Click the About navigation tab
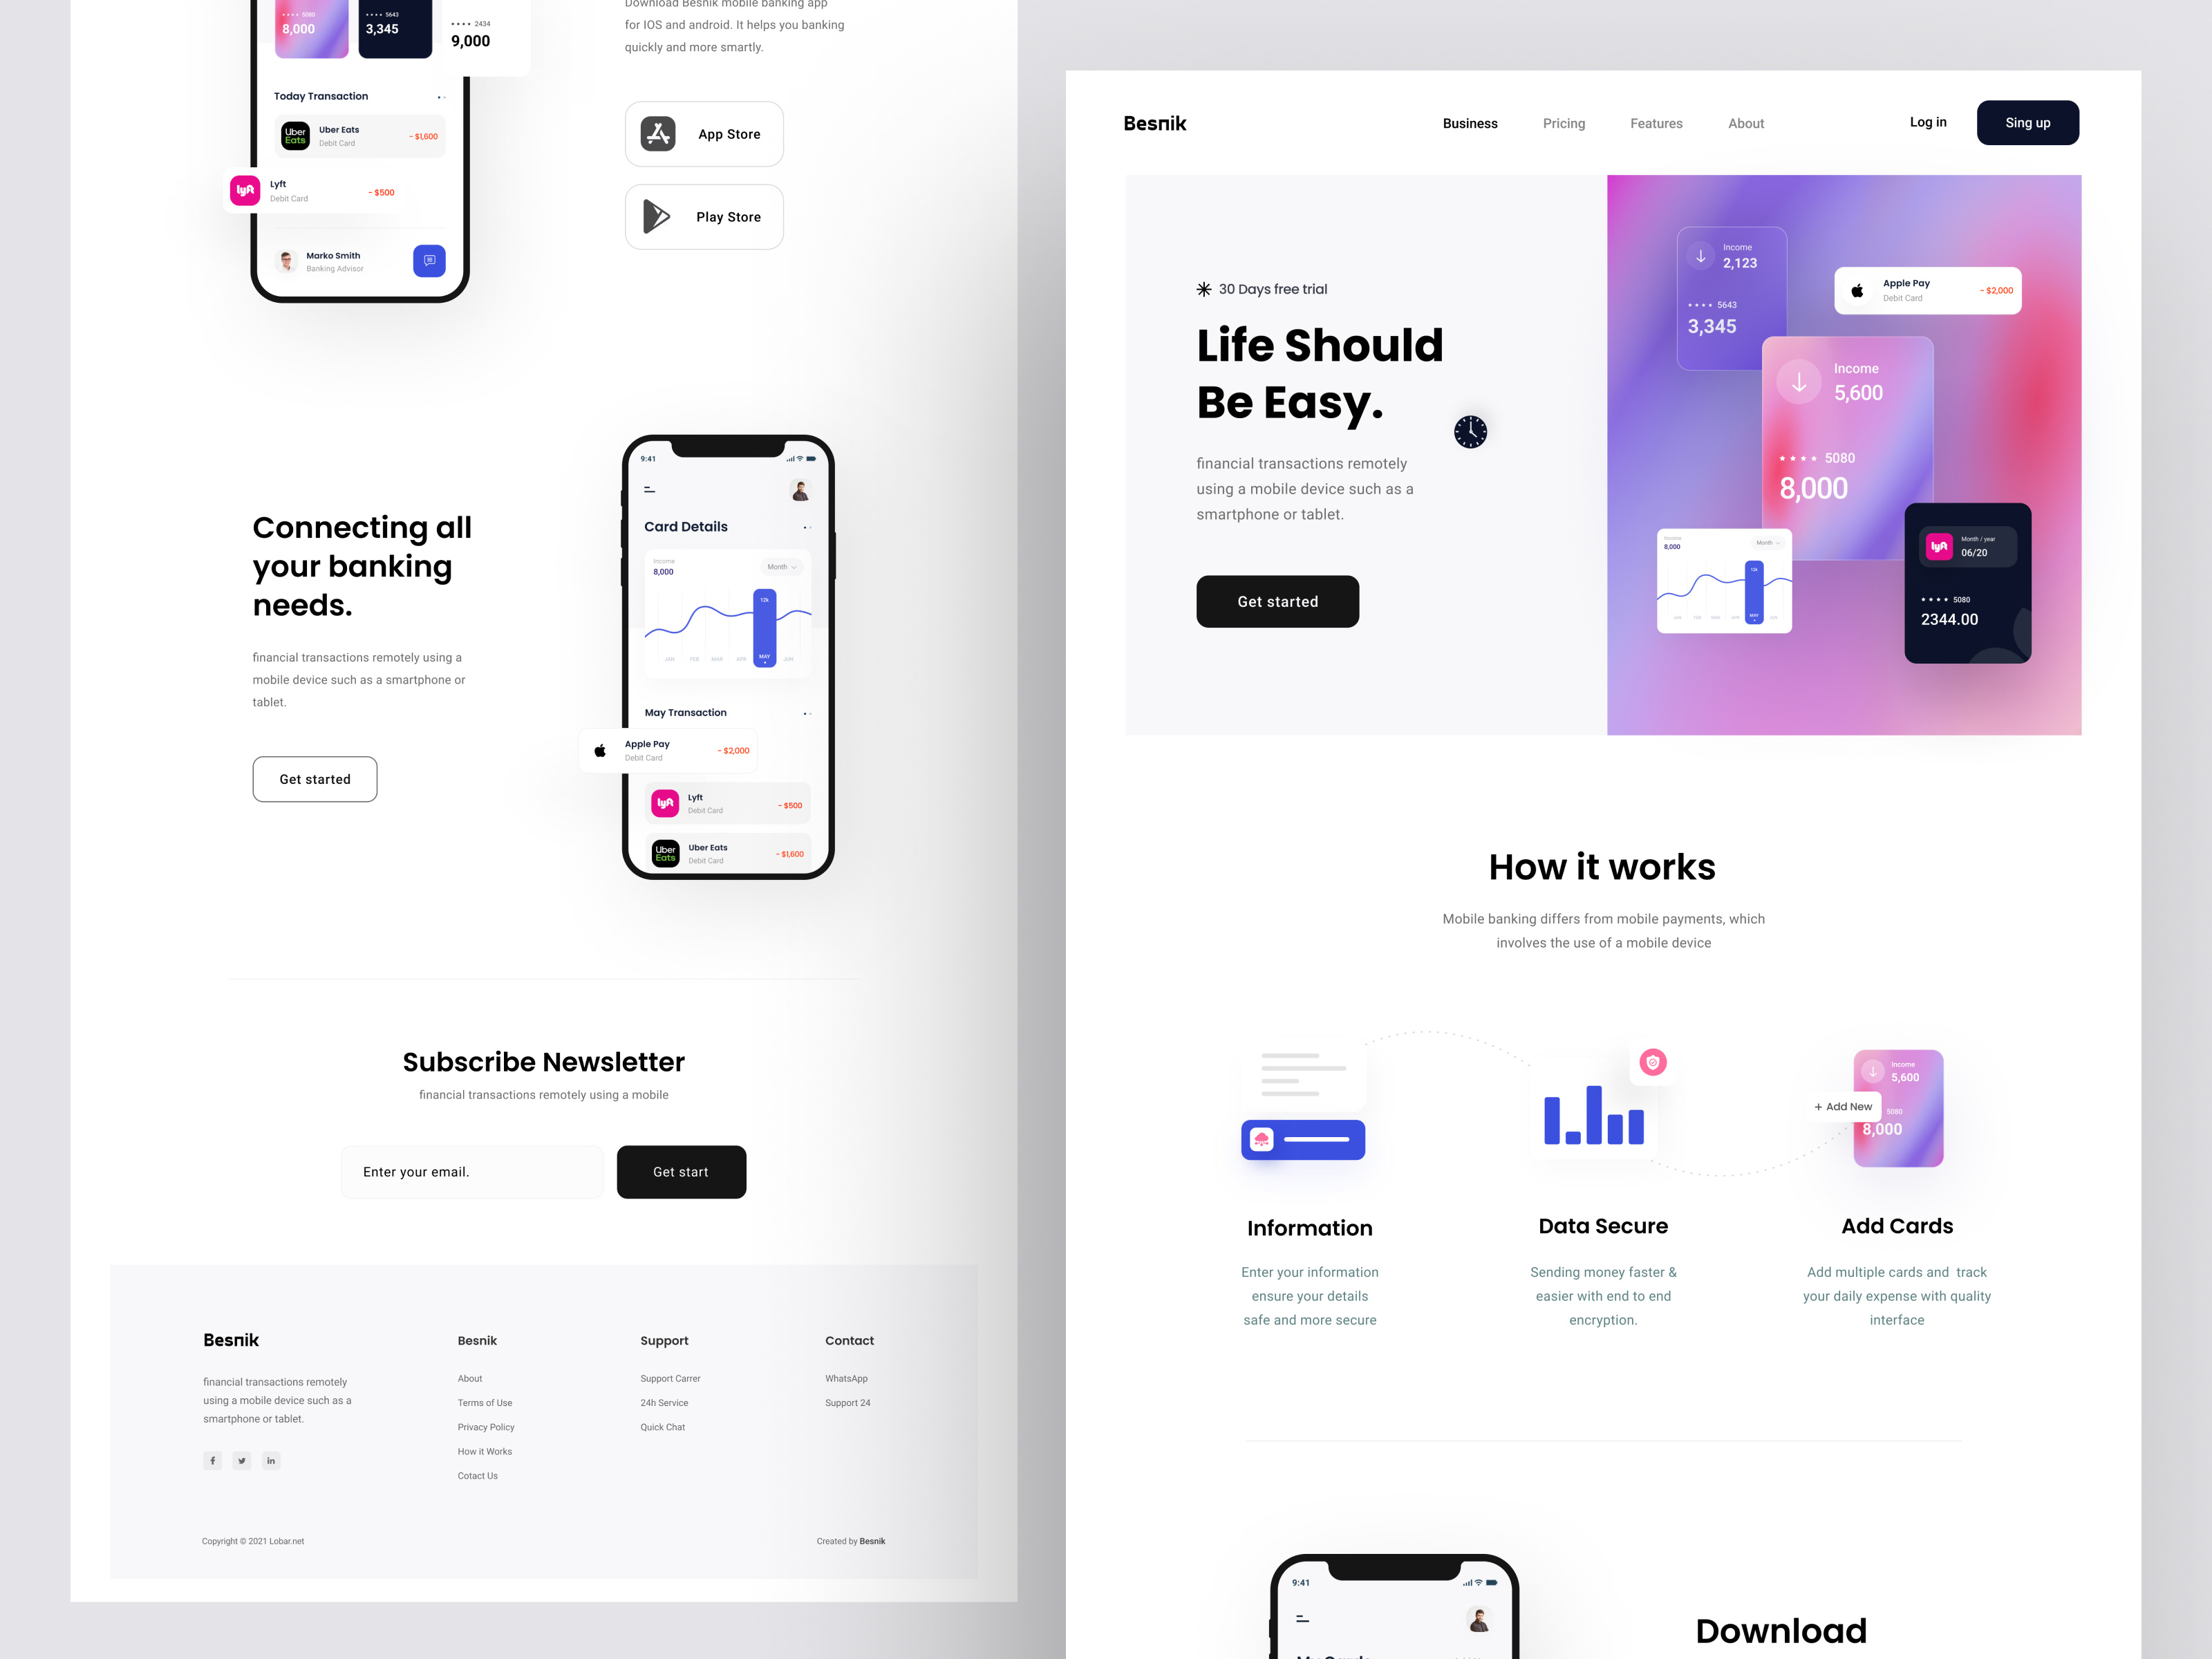This screenshot has height=1659, width=2212. click(1747, 122)
